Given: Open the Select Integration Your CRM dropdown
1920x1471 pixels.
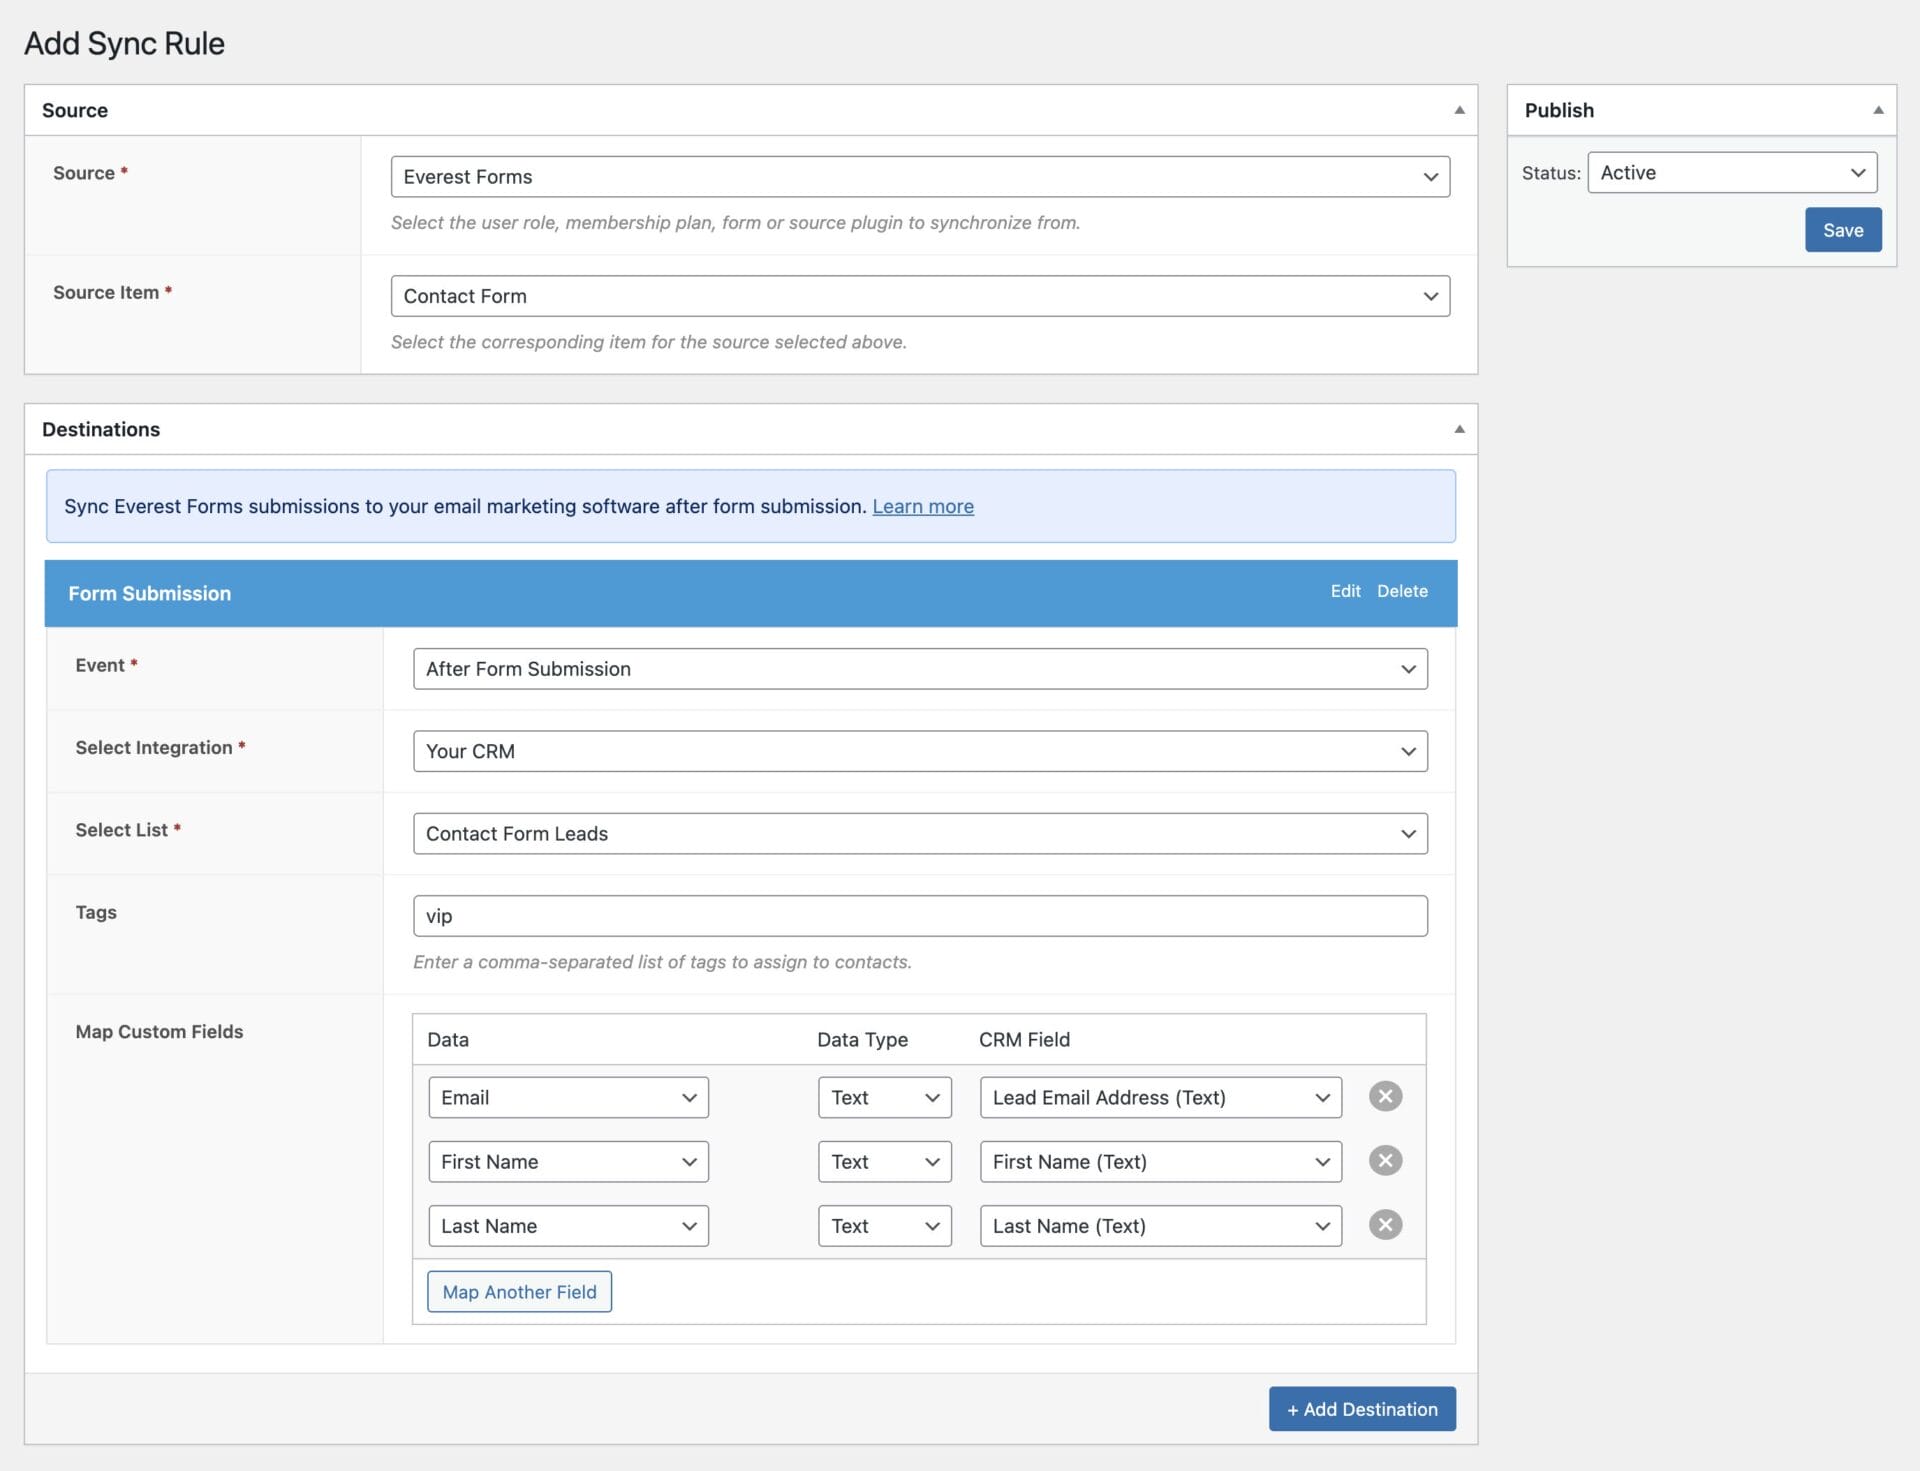Looking at the screenshot, I should pyautogui.click(x=920, y=751).
